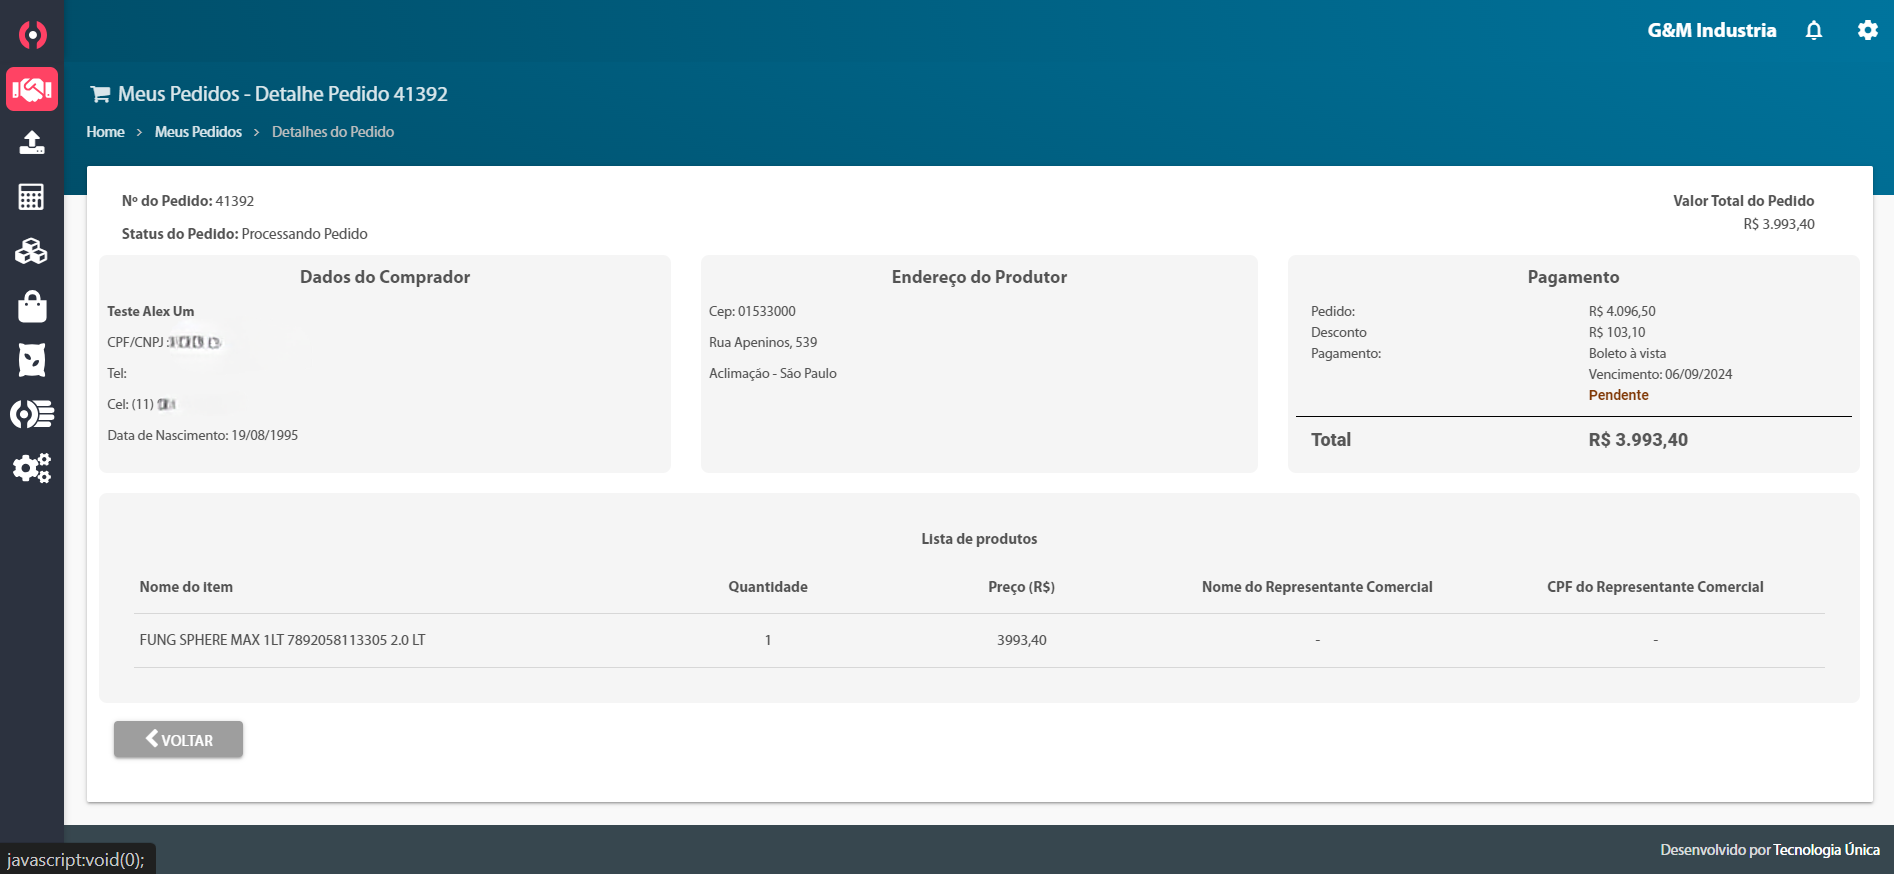1894x874 pixels.
Task: Go to Meus Pedidos breadcrumb
Action: click(x=198, y=132)
